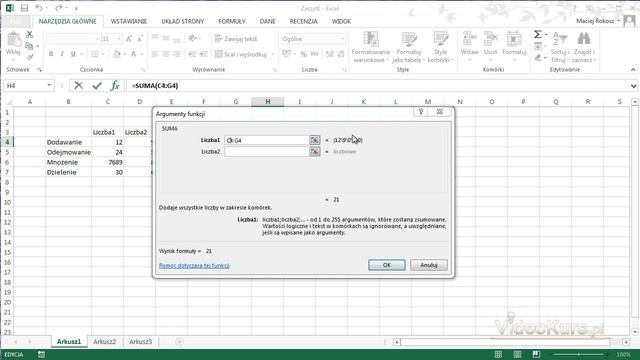This screenshot has width=640, height=360.
Task: Collapse dialog via Liczba2 range selector icon
Action: pos(314,151)
